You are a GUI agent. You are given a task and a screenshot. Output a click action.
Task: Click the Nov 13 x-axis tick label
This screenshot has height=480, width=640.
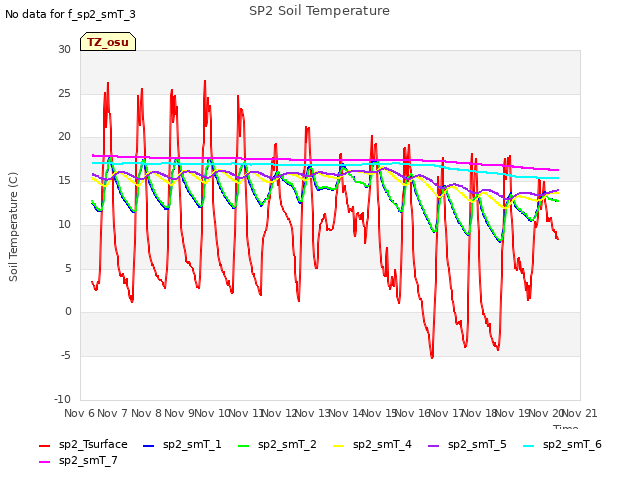click(313, 413)
